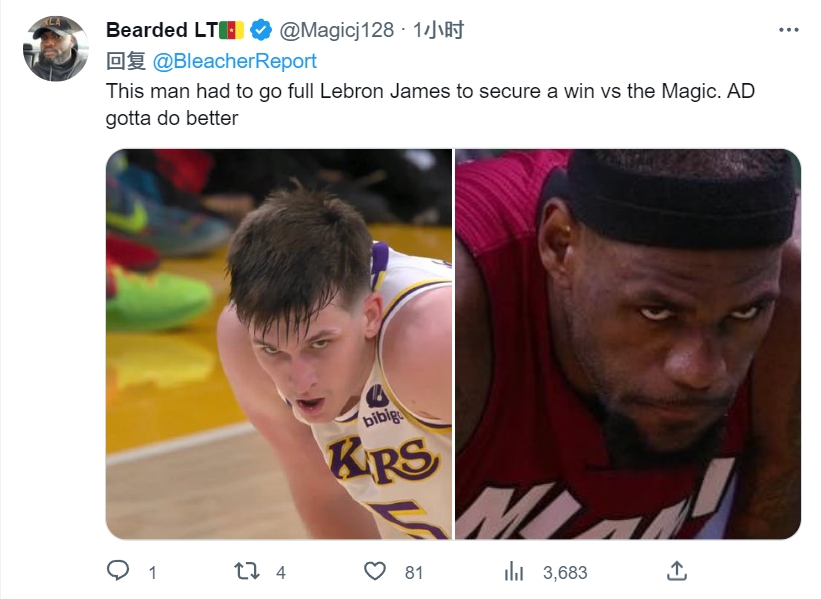821x599 pixels.
Task: Like the tweet with the heart icon
Action: click(x=375, y=571)
